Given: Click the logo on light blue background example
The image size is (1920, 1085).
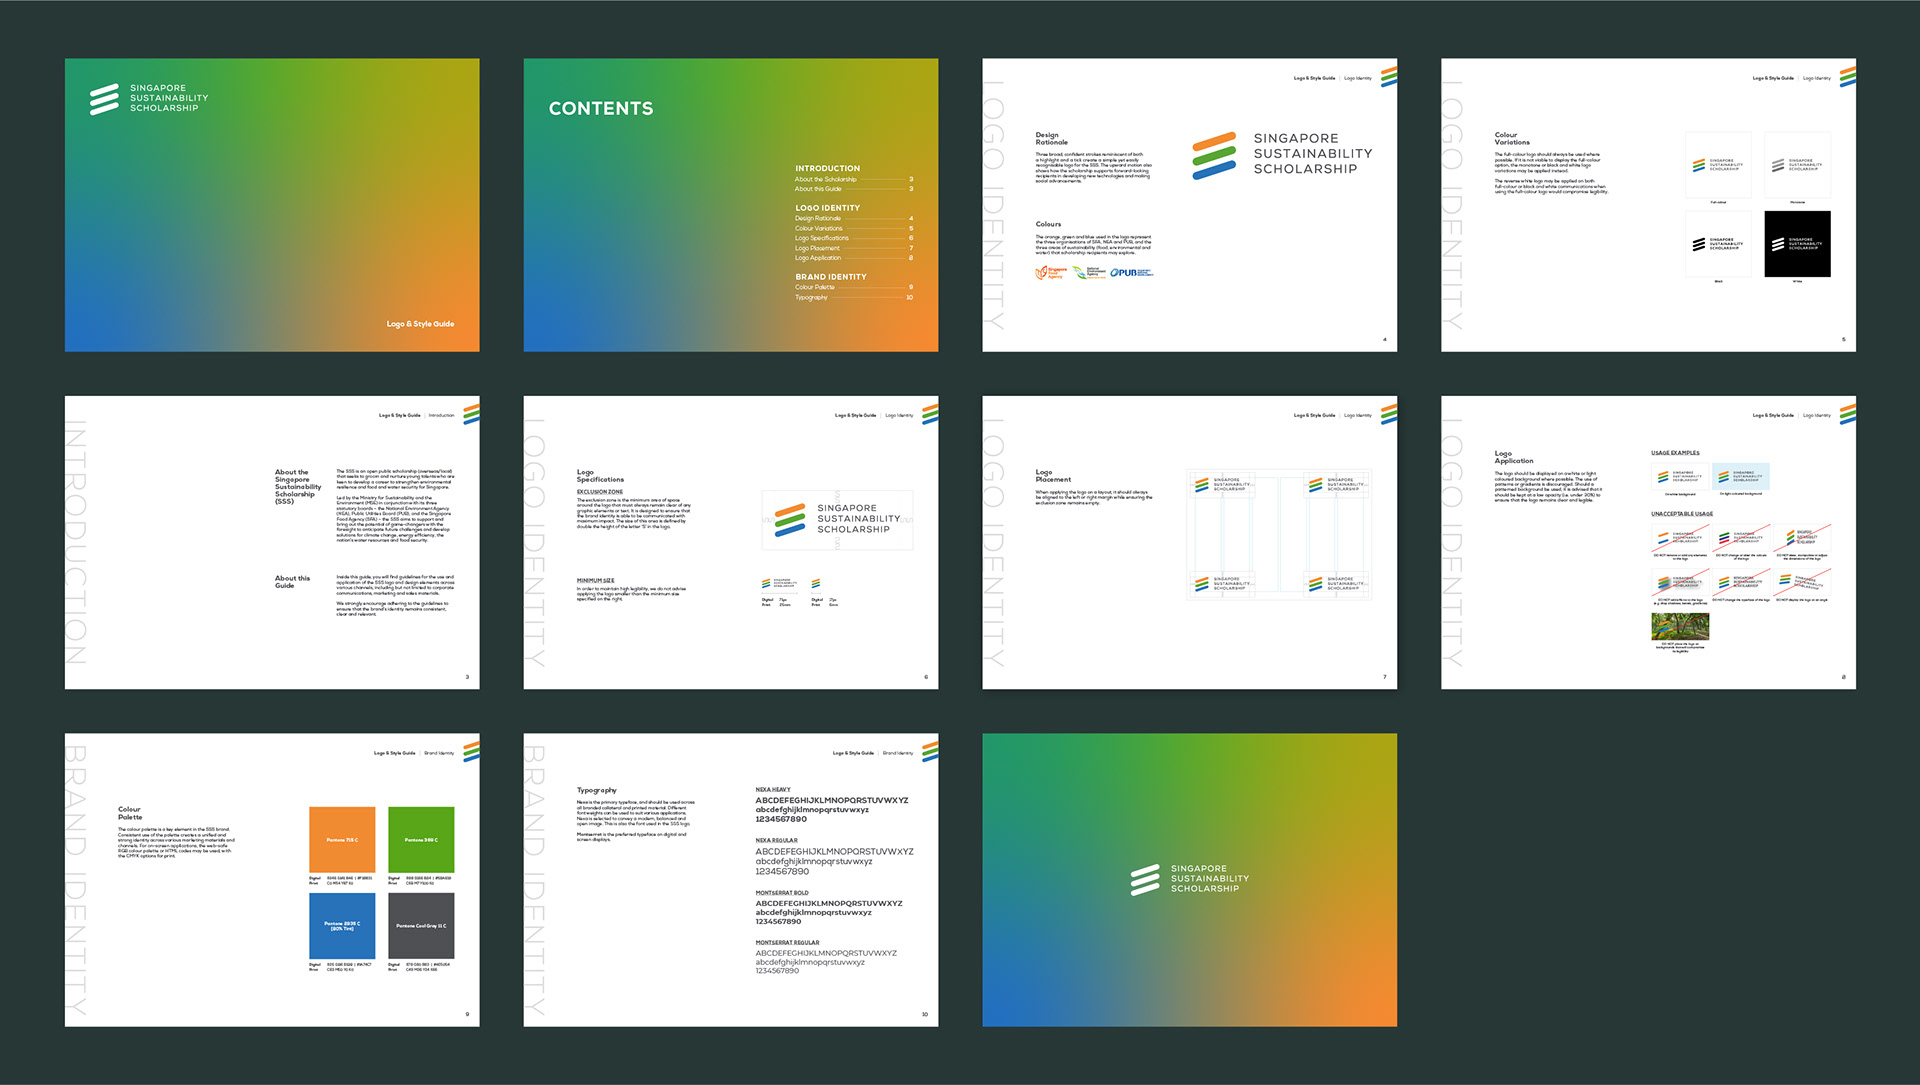Looking at the screenshot, I should (1741, 476).
